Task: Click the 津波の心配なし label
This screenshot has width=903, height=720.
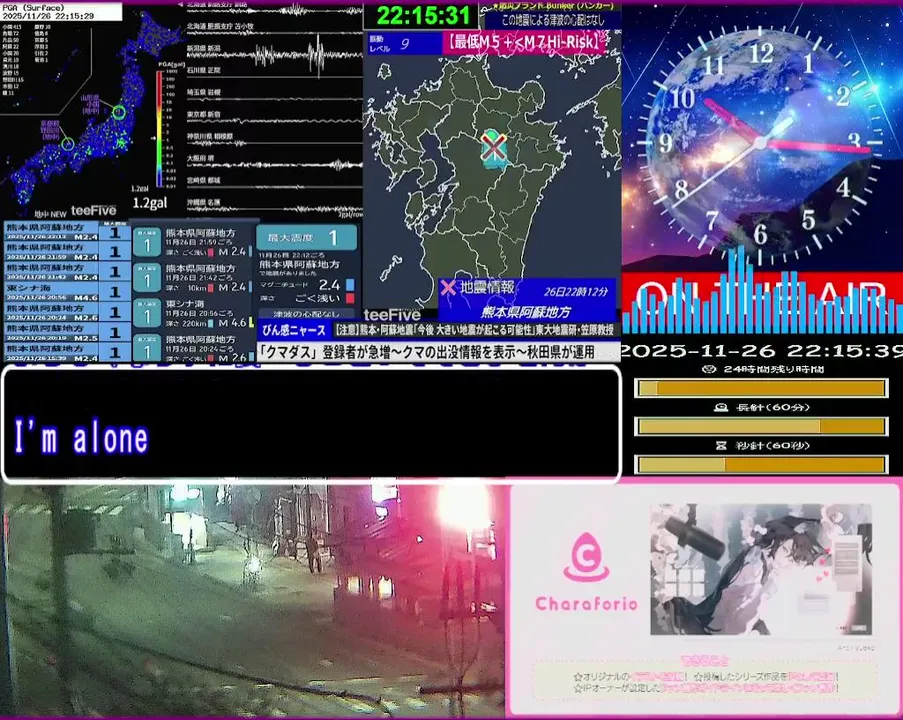Action: (305, 314)
